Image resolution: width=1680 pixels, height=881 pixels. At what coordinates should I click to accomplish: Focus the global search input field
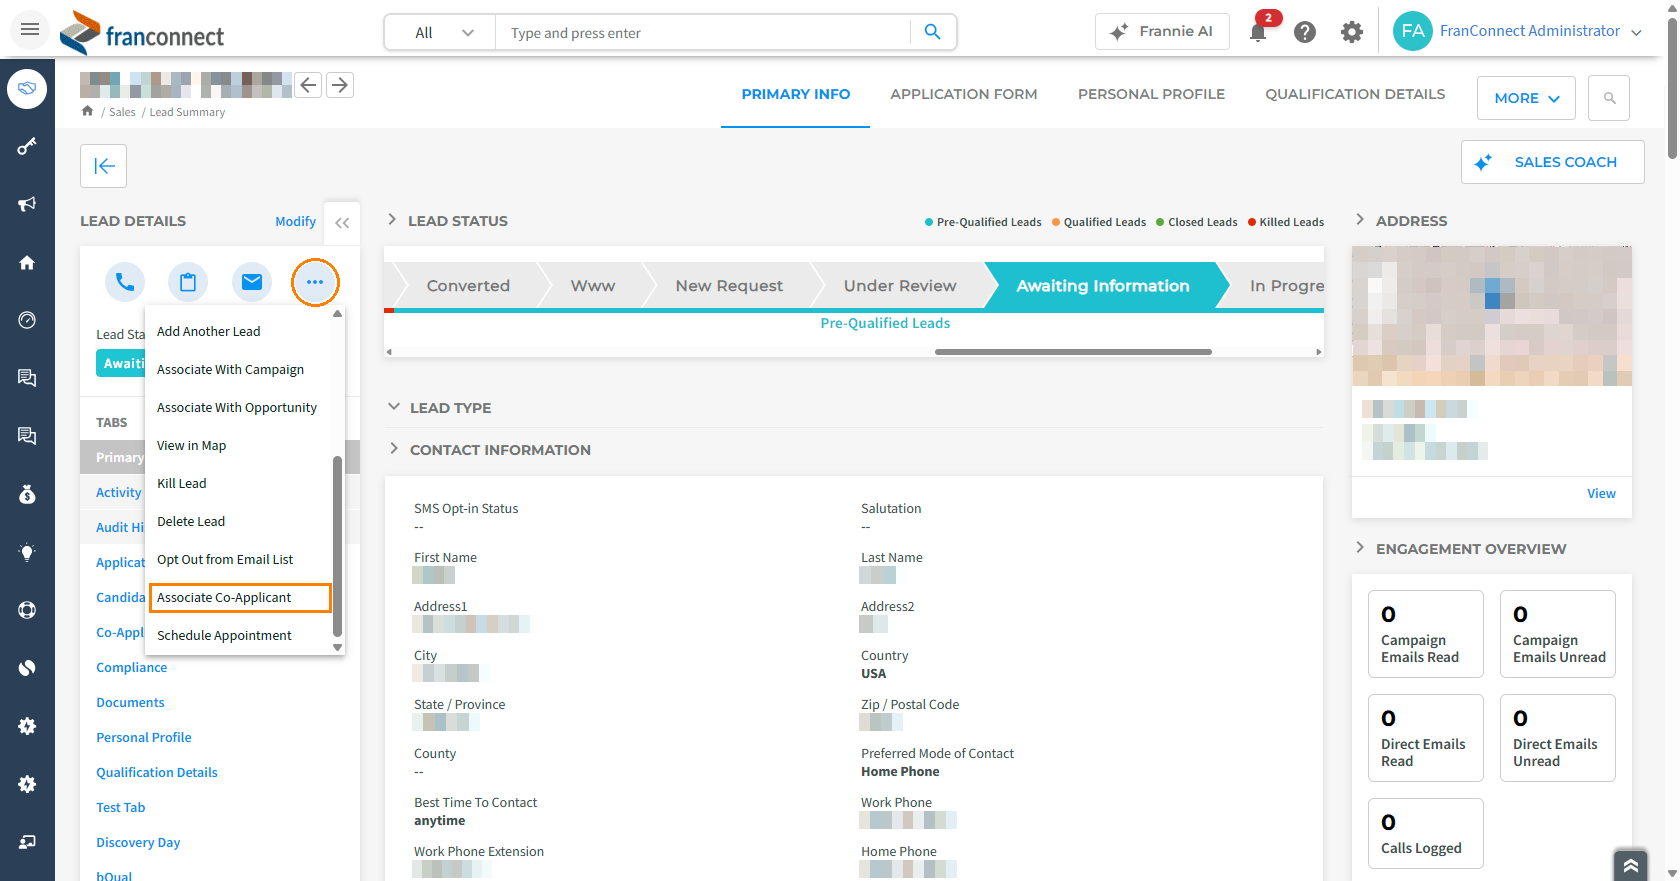pyautogui.click(x=703, y=32)
